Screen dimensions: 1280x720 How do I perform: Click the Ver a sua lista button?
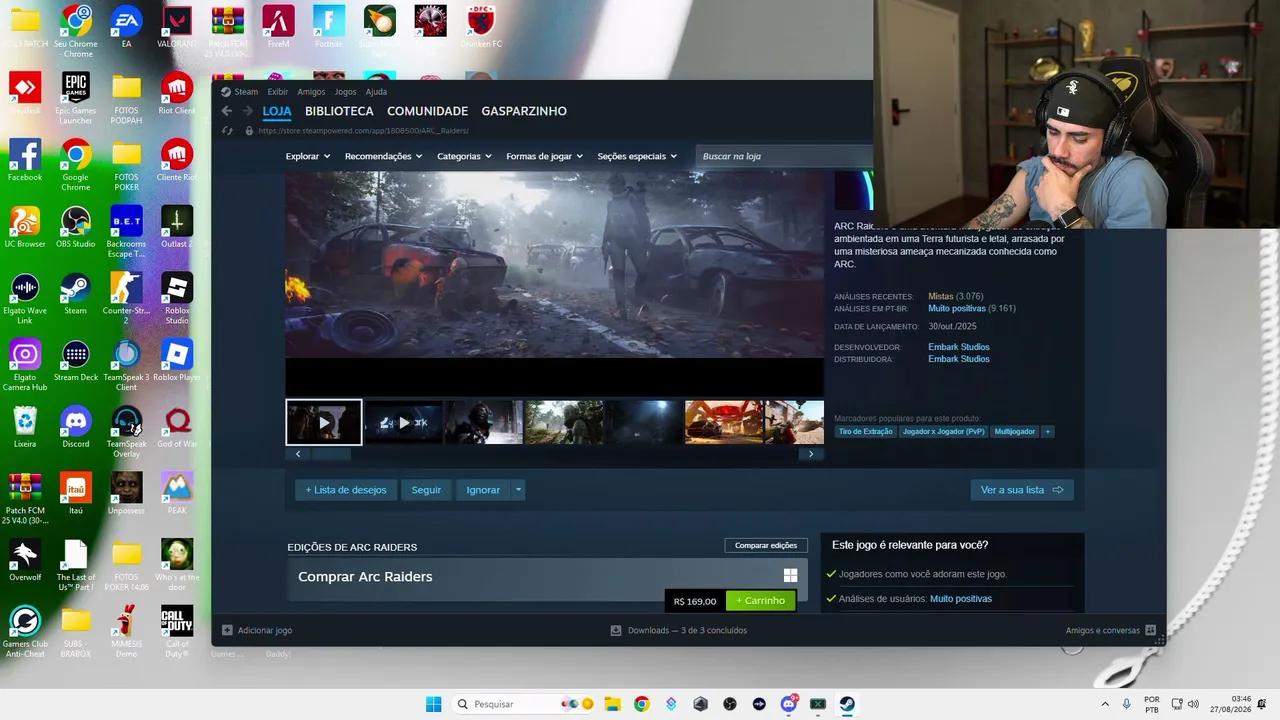1022,490
